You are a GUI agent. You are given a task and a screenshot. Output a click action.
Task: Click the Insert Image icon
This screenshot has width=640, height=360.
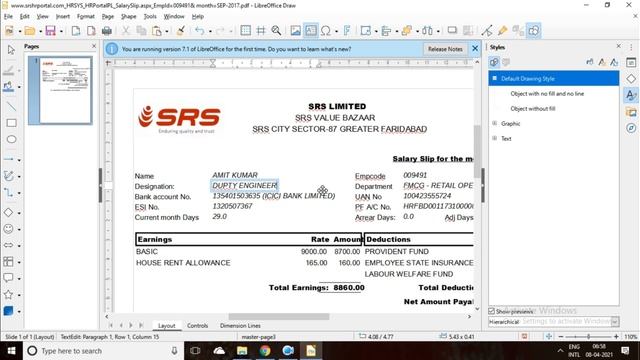pos(296,31)
